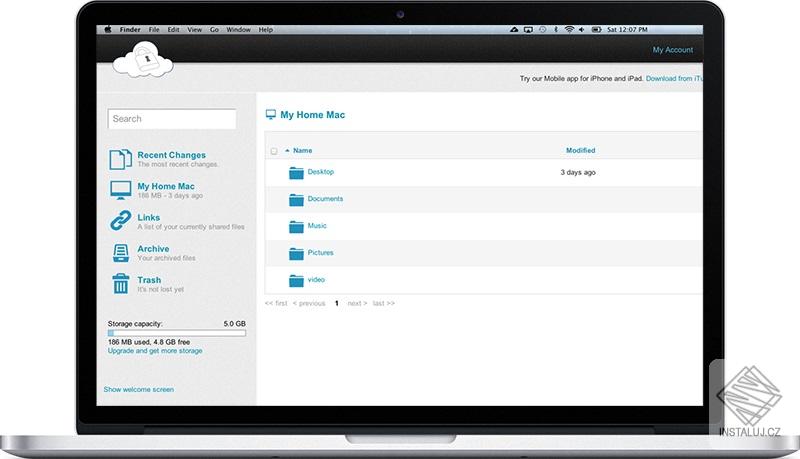This screenshot has height=459, width=800.
Task: Open the Help menu
Action: coord(265,30)
